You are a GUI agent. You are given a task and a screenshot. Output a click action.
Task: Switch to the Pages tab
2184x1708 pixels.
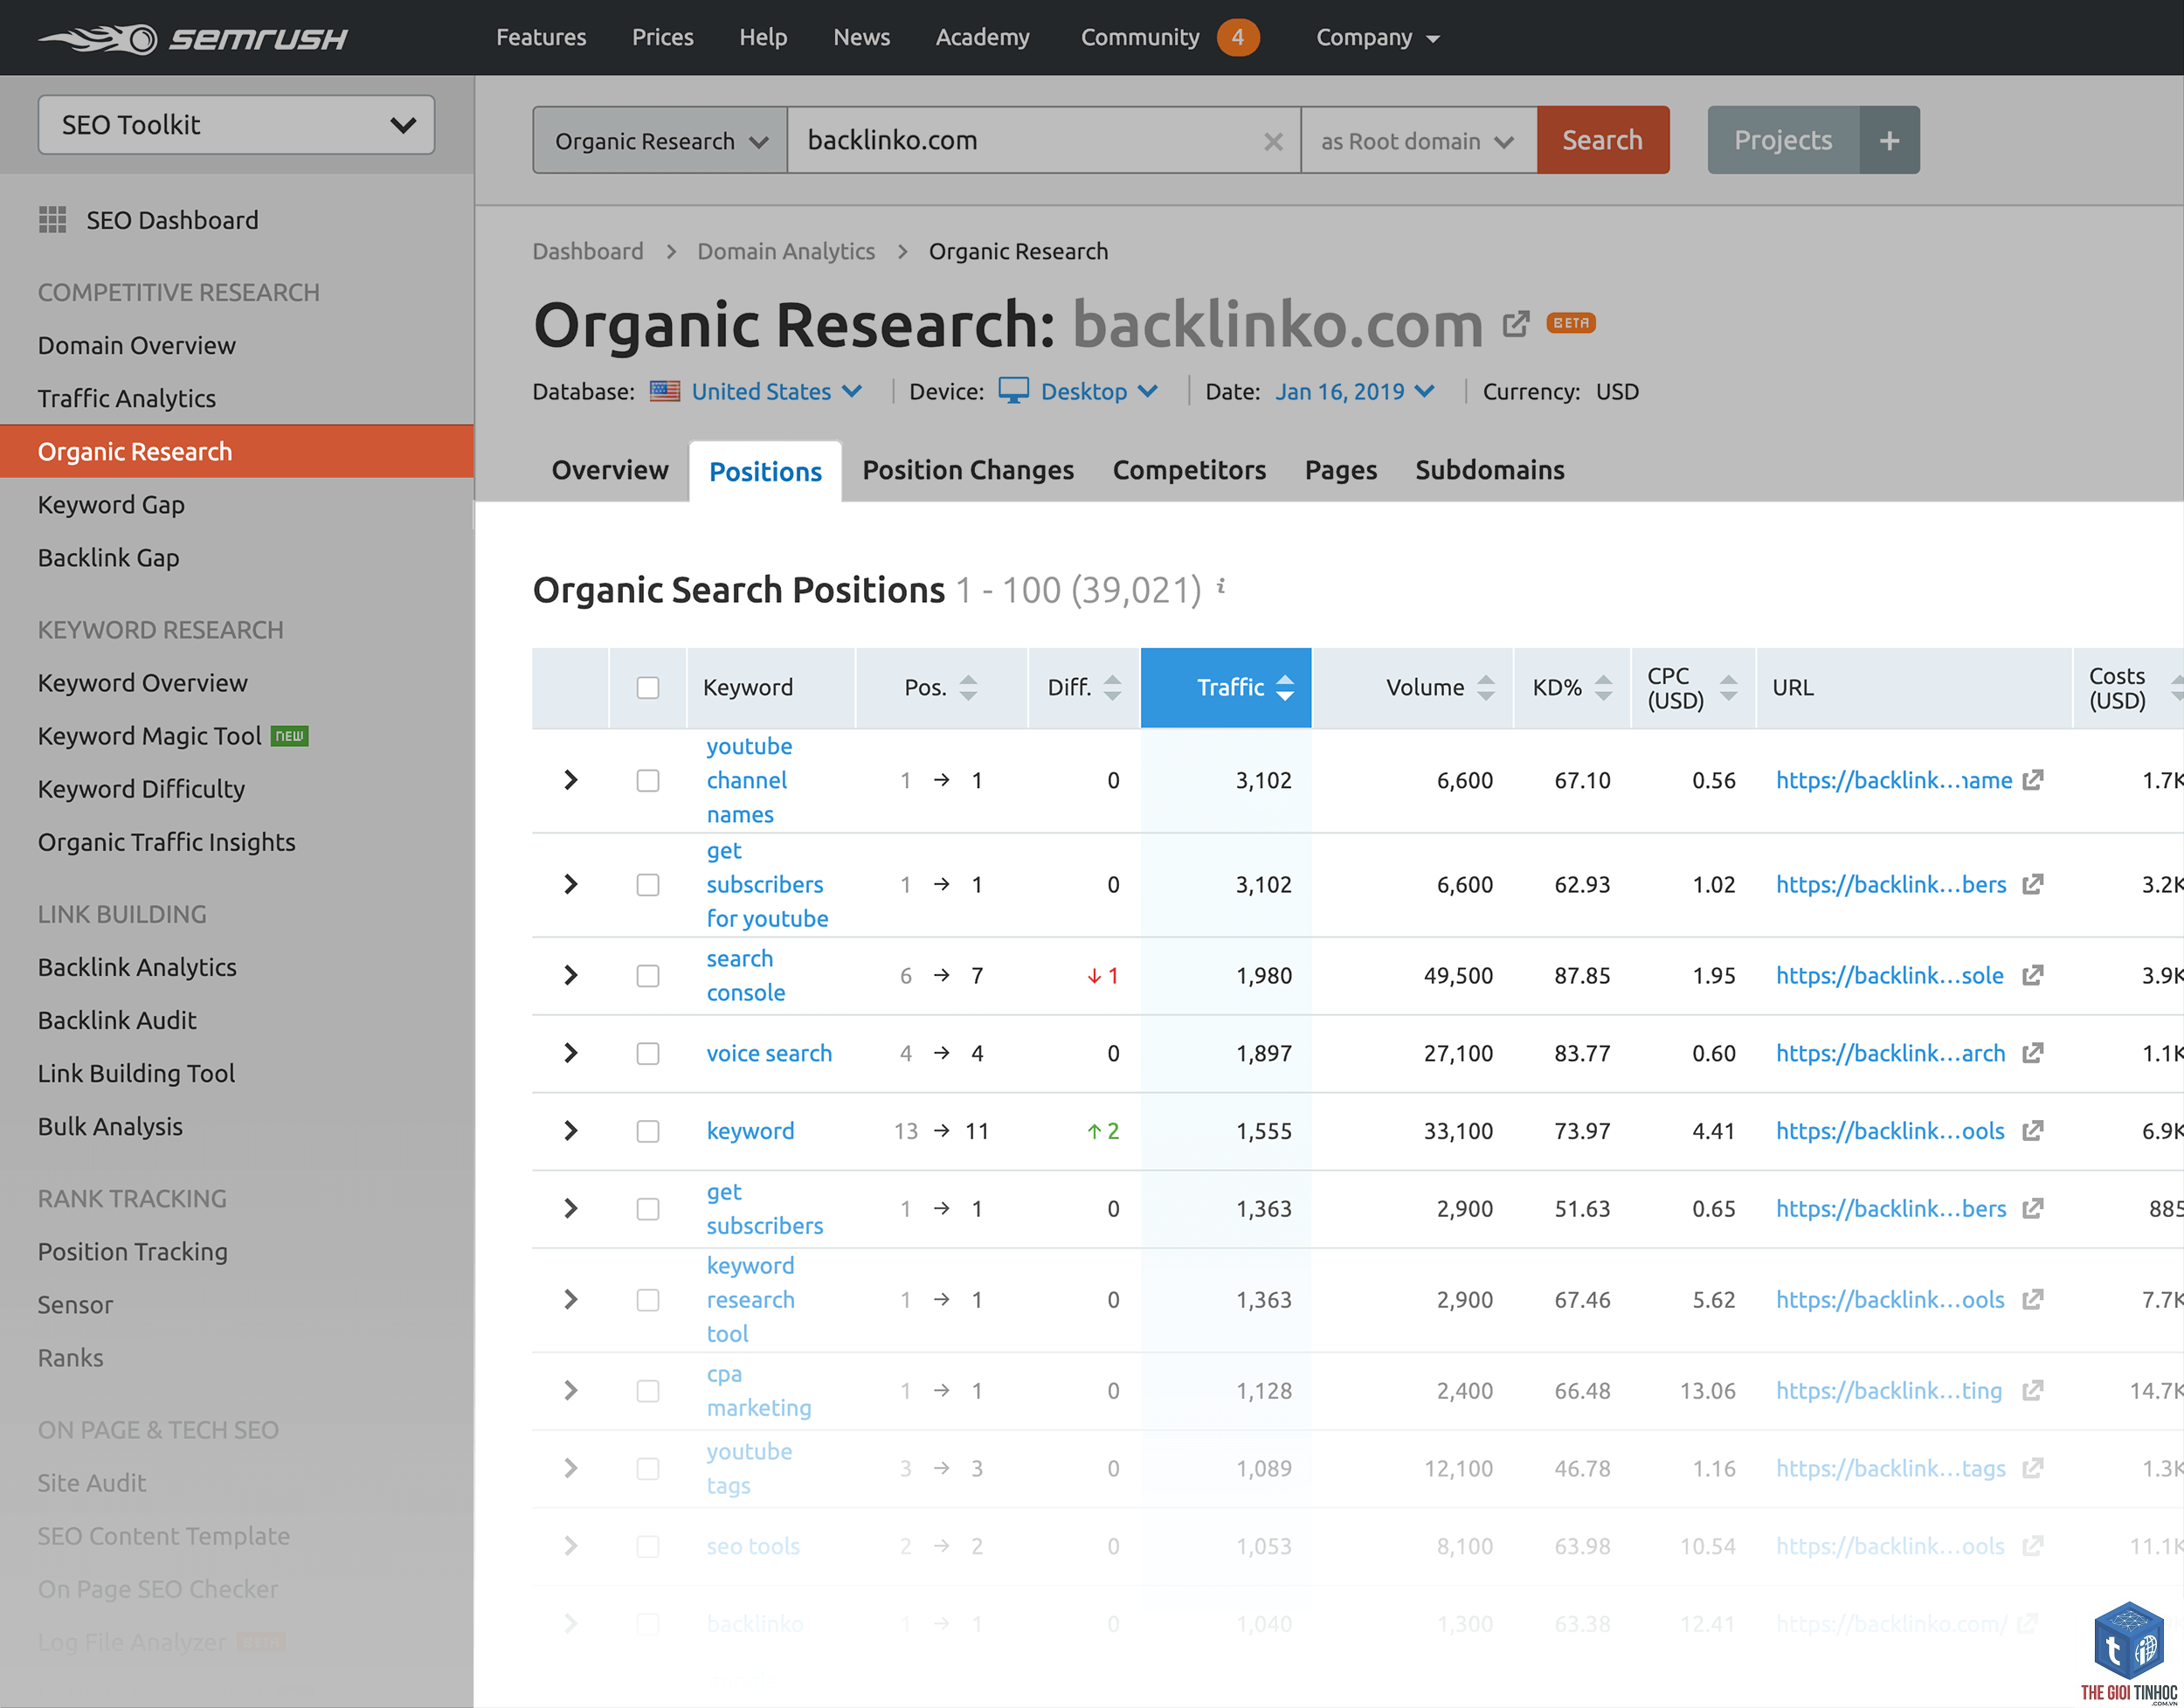point(1340,470)
